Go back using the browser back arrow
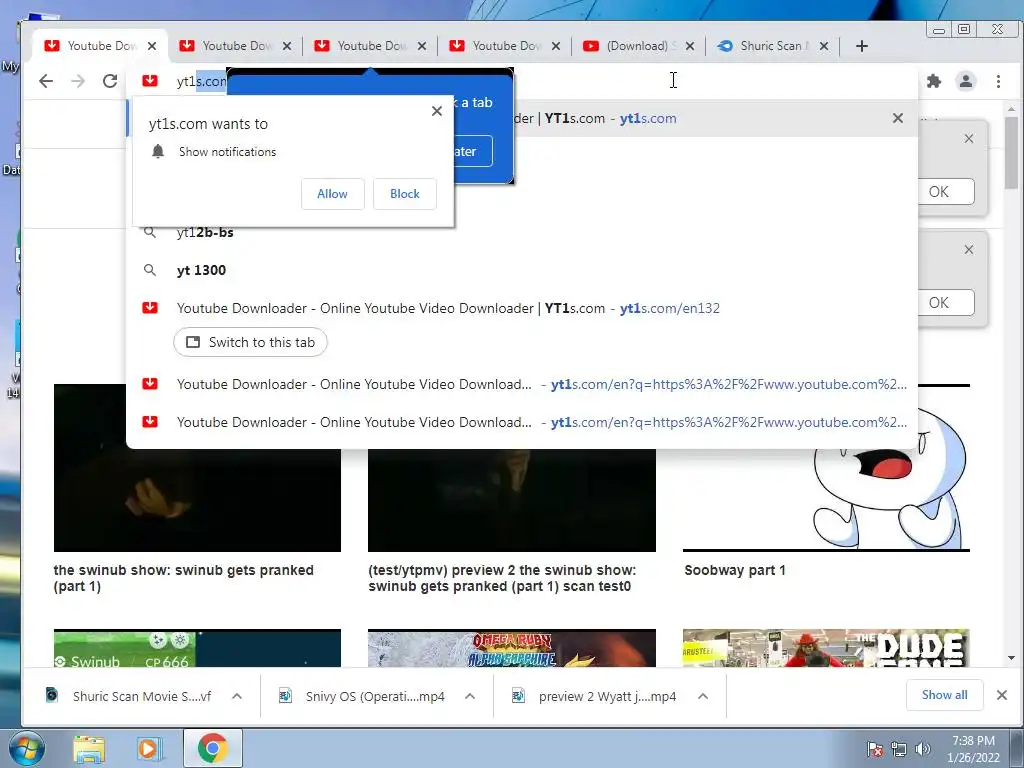1024x768 pixels. (x=46, y=81)
